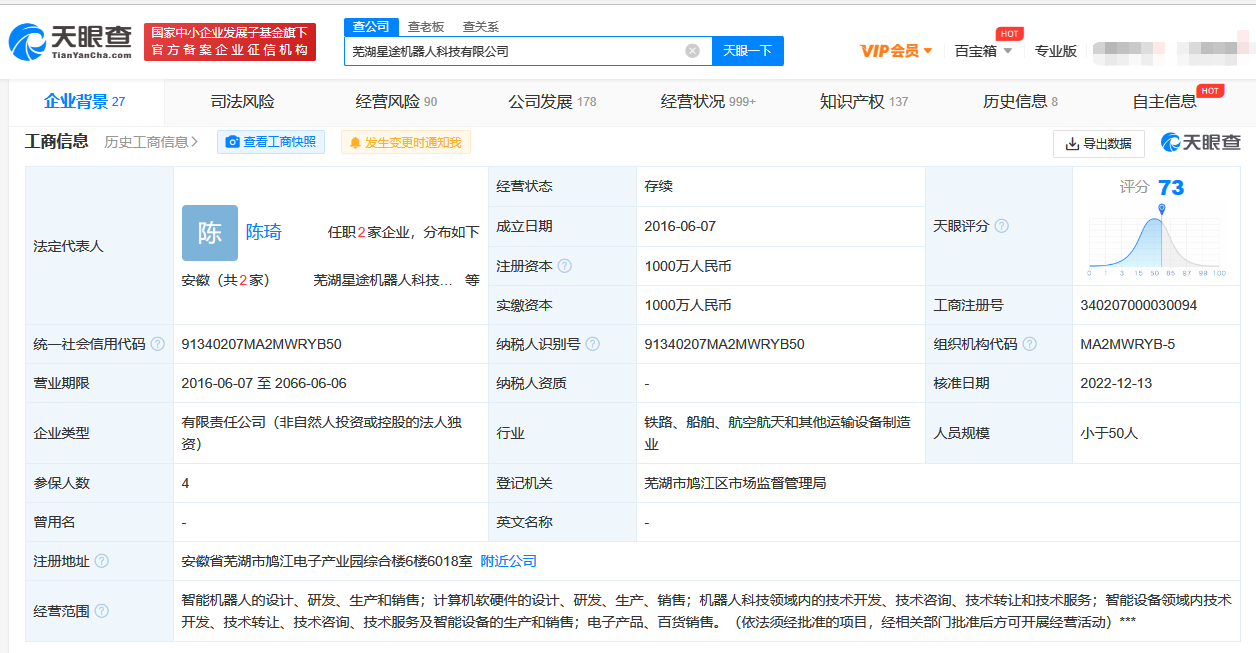This screenshot has width=1256, height=653.
Task: Open help icon next to 经营范围
Action: (x=102, y=611)
